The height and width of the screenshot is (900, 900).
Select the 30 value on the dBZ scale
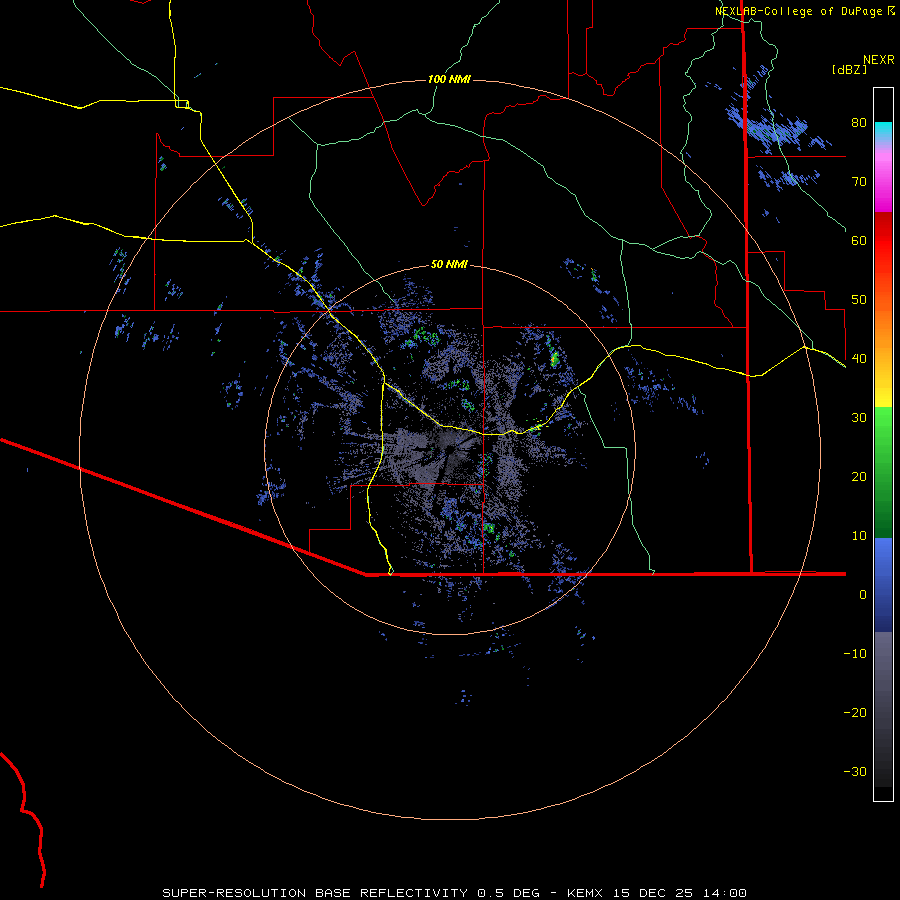coord(859,417)
